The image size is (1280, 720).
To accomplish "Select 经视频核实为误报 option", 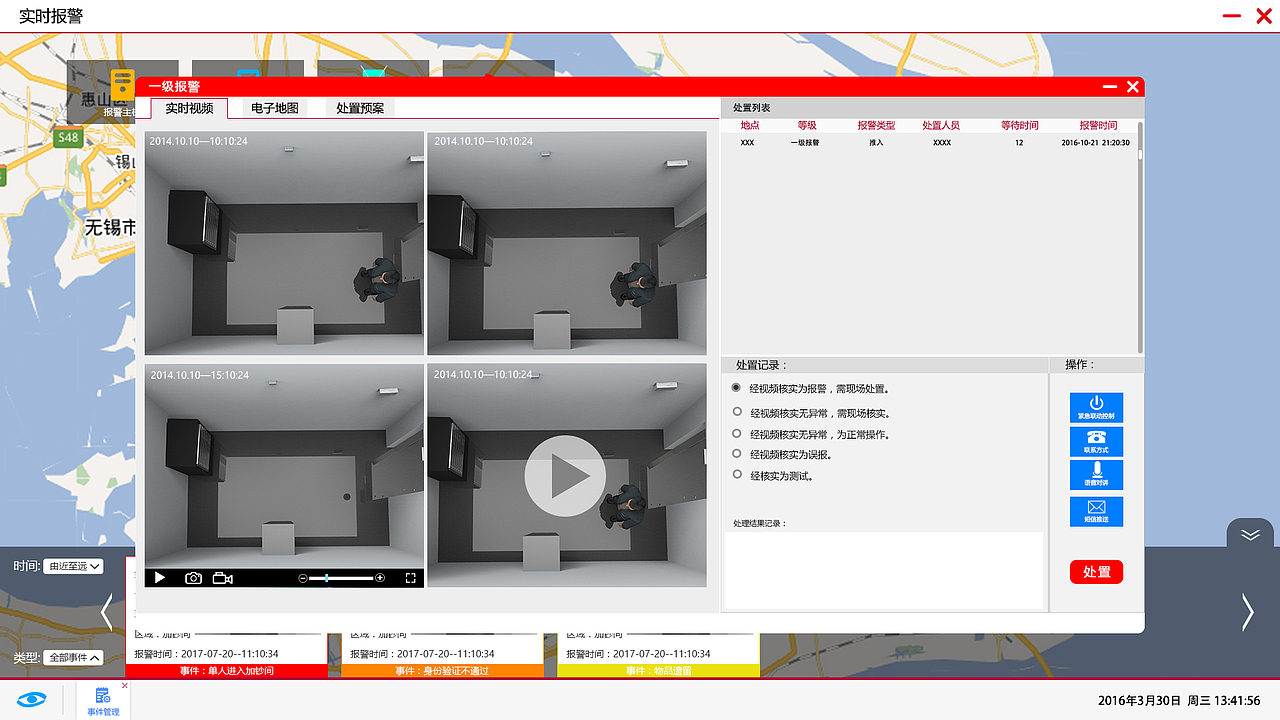I will [x=738, y=454].
